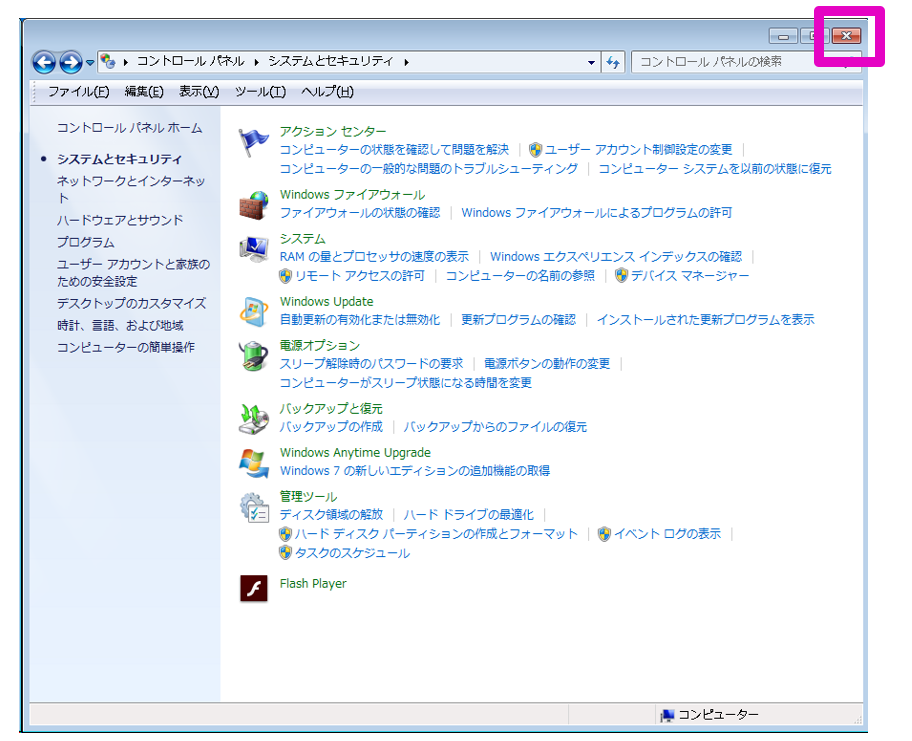Image resolution: width=912 pixels, height=741 pixels.
Task: Click the refresh button beside address bar
Action: [x=613, y=62]
